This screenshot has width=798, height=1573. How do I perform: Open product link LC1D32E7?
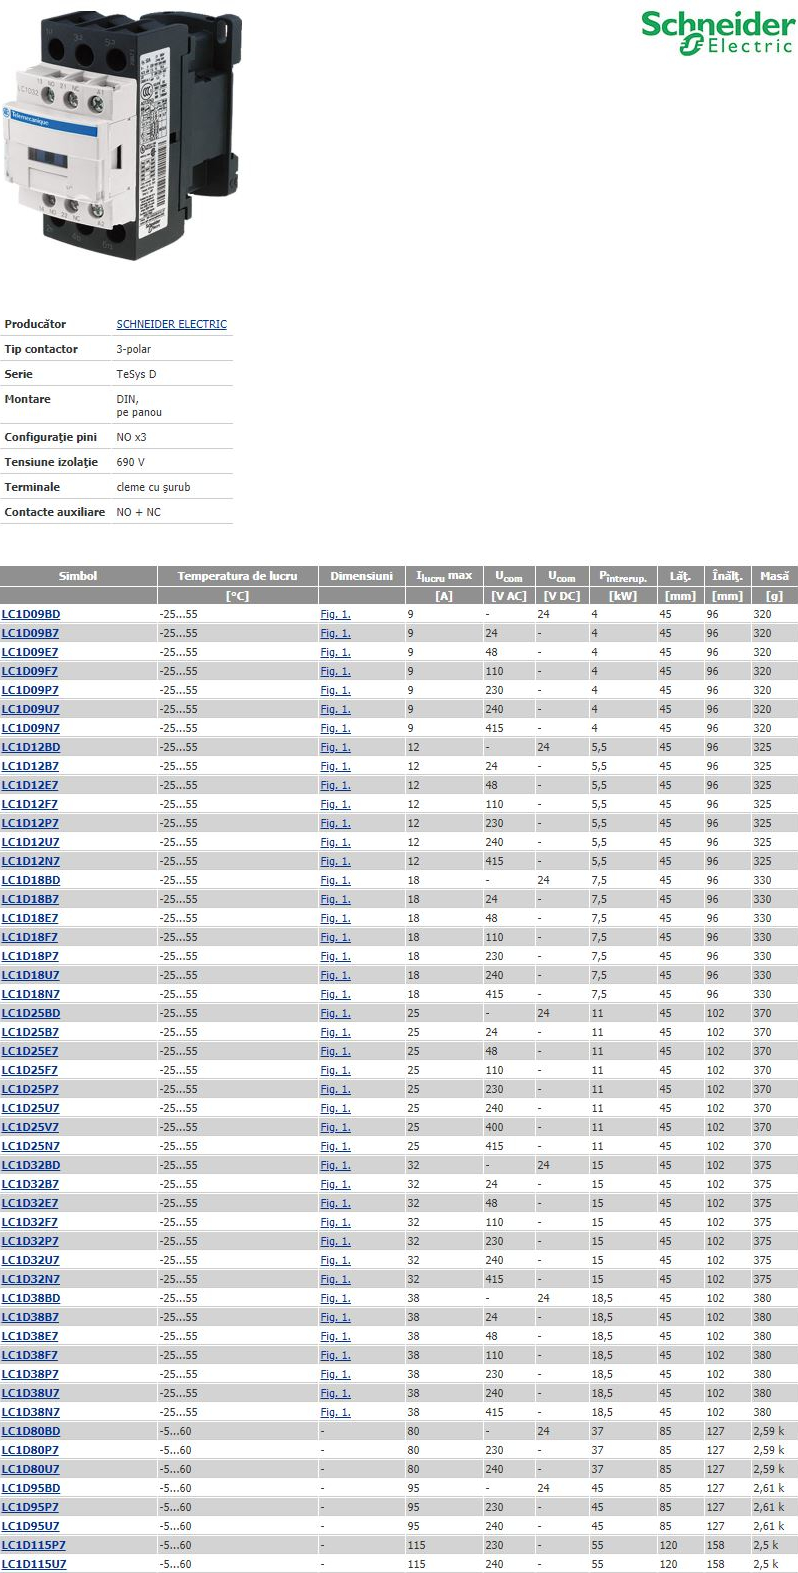coord(30,1203)
